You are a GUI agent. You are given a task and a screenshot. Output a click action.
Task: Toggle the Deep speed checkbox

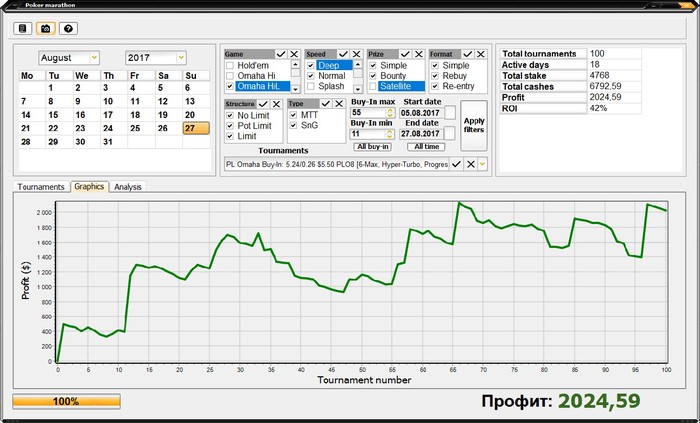click(x=311, y=65)
